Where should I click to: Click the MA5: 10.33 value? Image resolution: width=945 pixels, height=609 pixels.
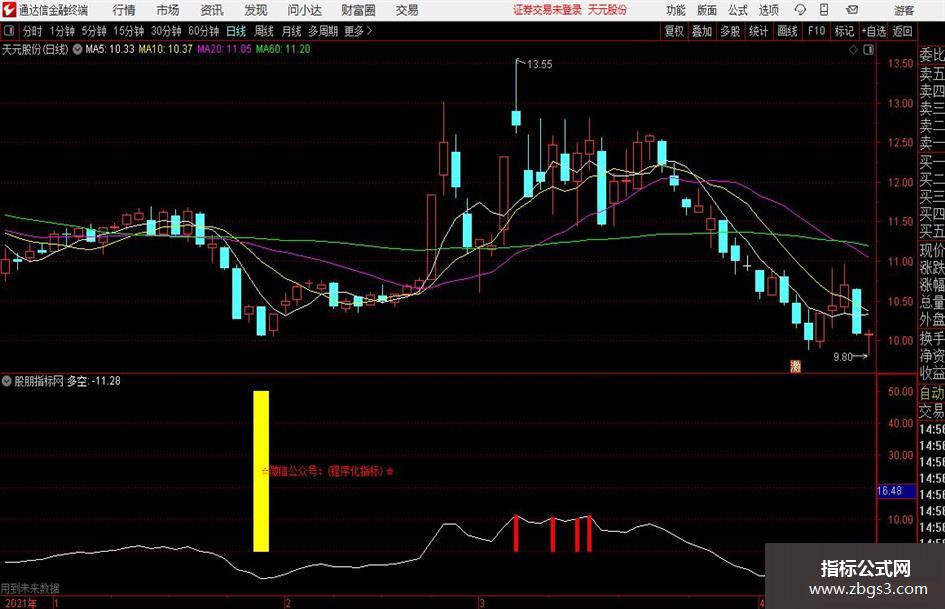(110, 49)
